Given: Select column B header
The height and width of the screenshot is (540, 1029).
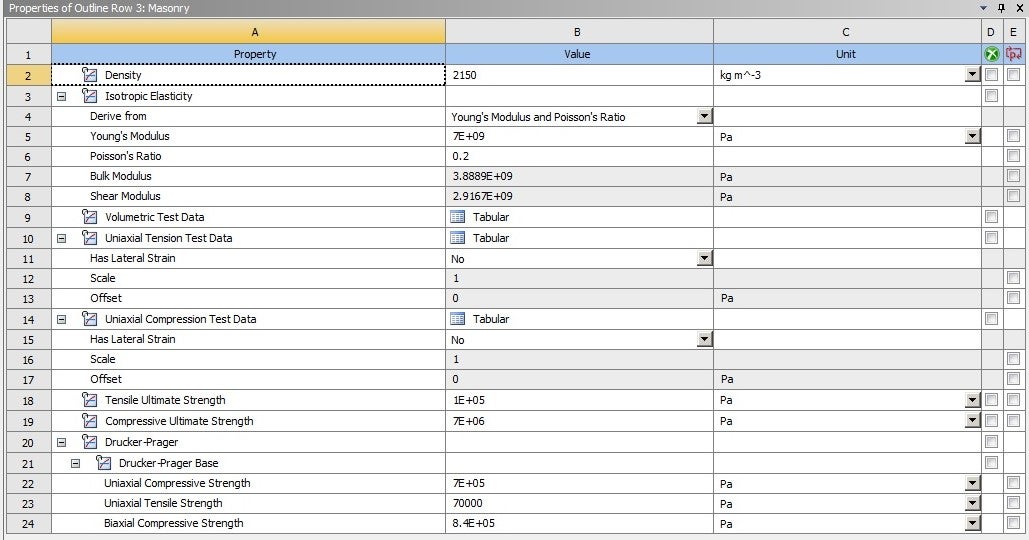Looking at the screenshot, I should tap(579, 31).
